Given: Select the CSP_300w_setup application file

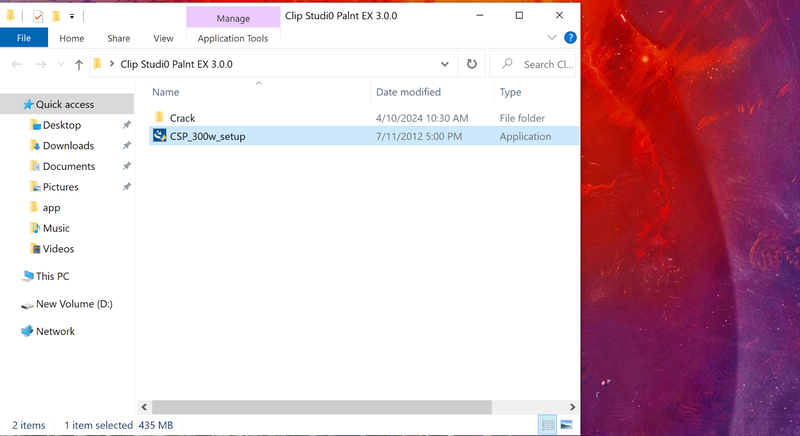Looking at the screenshot, I should pyautogui.click(x=207, y=136).
